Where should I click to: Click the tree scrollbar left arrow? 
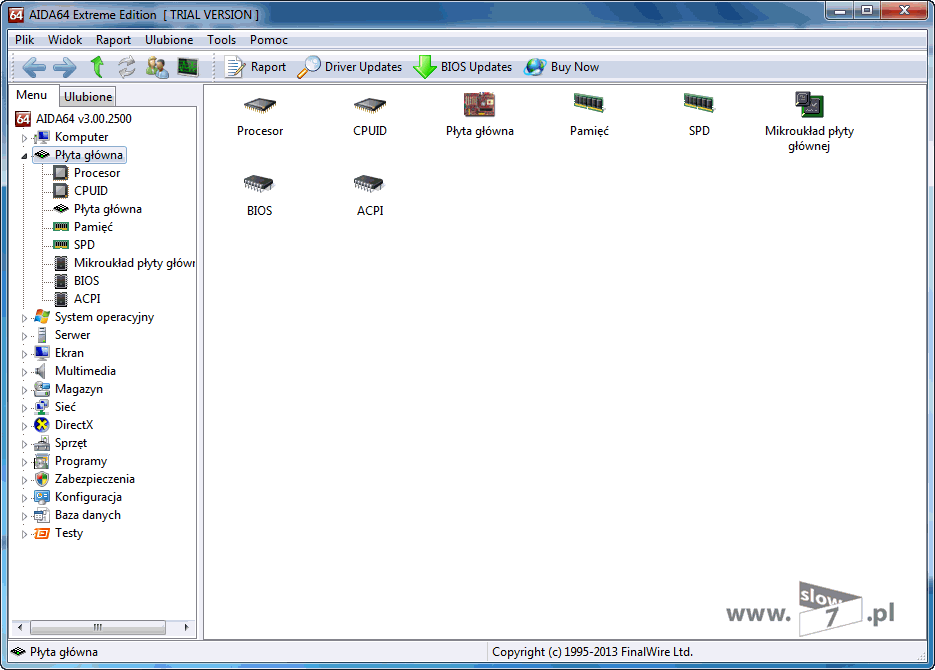[x=20, y=627]
